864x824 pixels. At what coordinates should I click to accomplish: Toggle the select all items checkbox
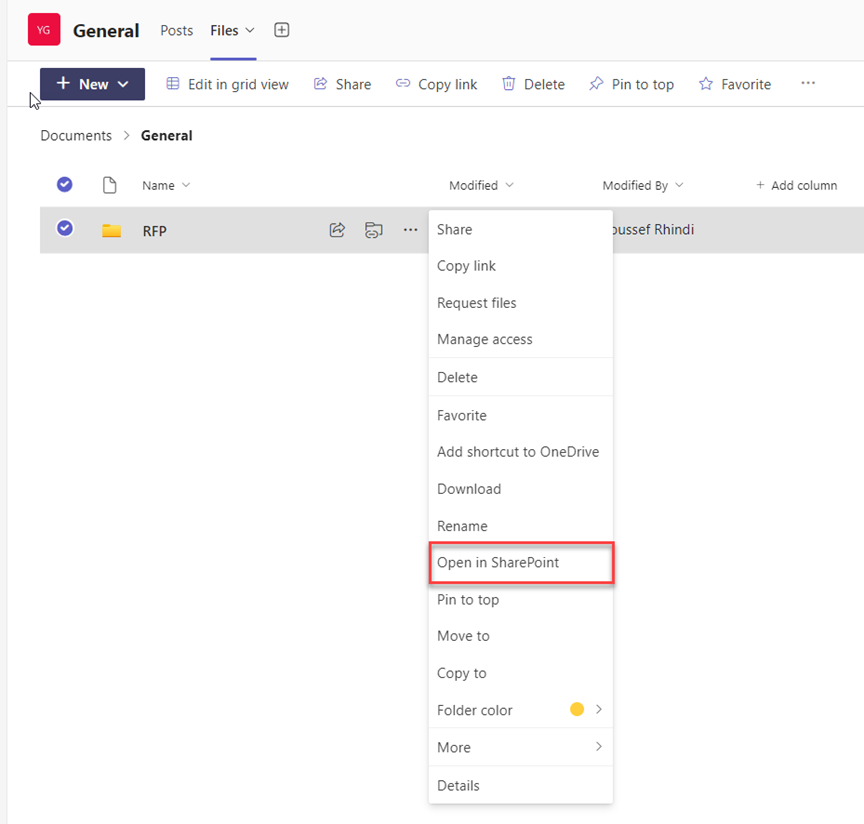point(65,185)
